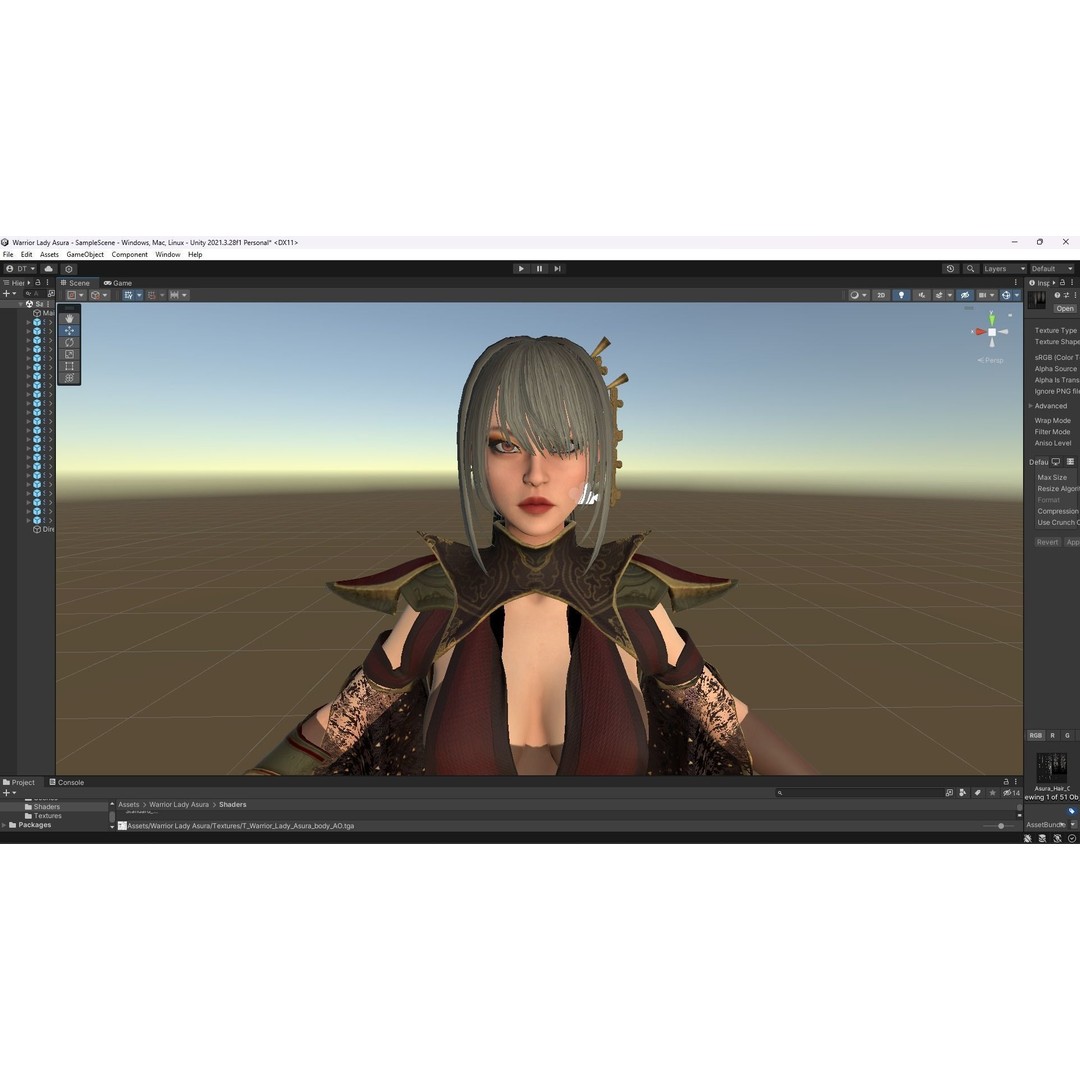Click the activity checkmark icon in status bar
The image size is (1080, 1080).
(1072, 838)
